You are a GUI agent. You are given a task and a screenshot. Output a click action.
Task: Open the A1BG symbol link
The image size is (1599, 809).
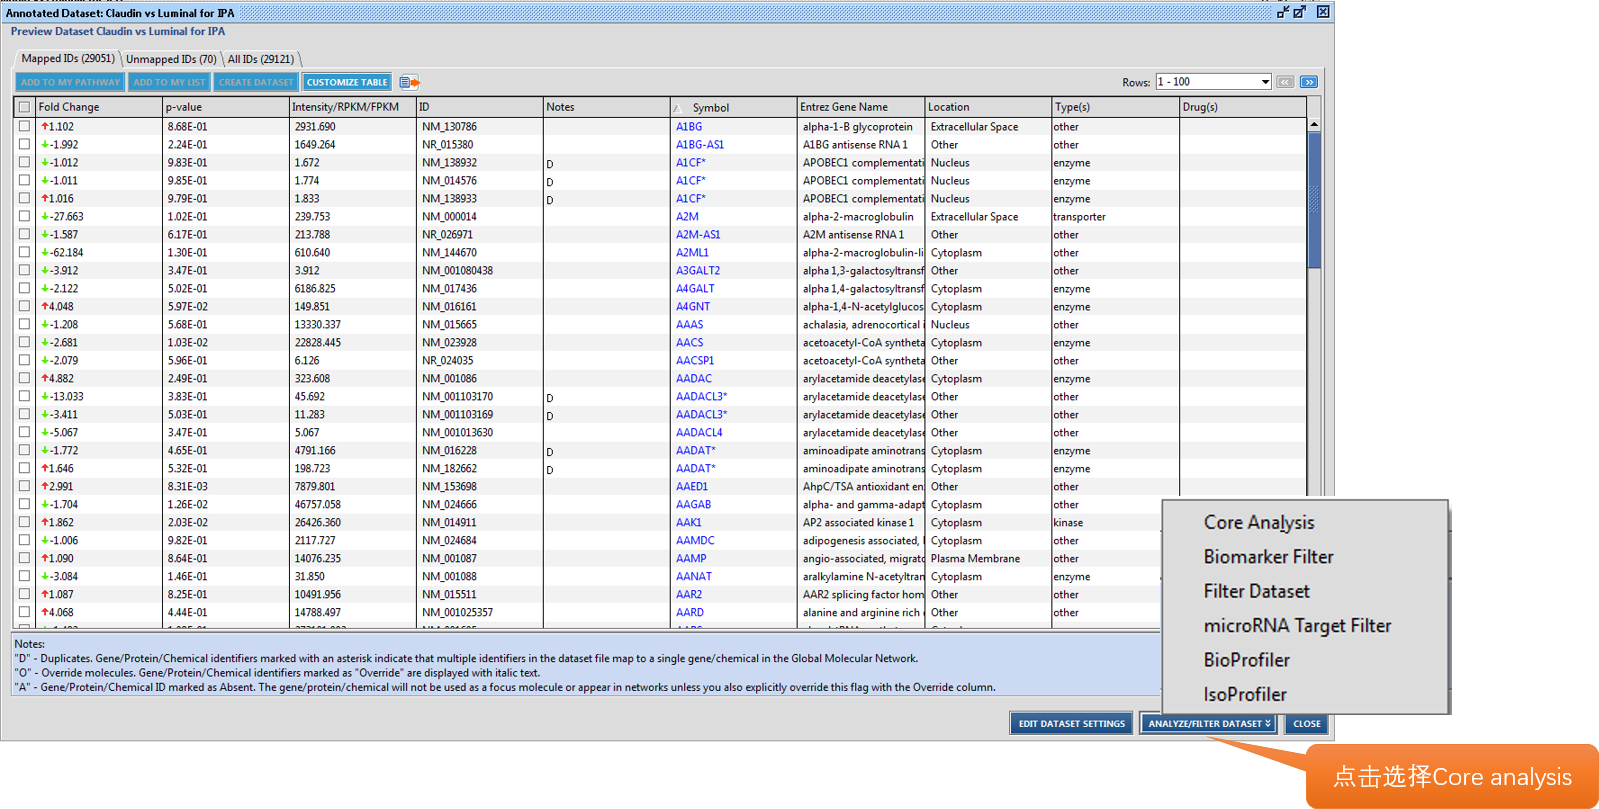(689, 127)
